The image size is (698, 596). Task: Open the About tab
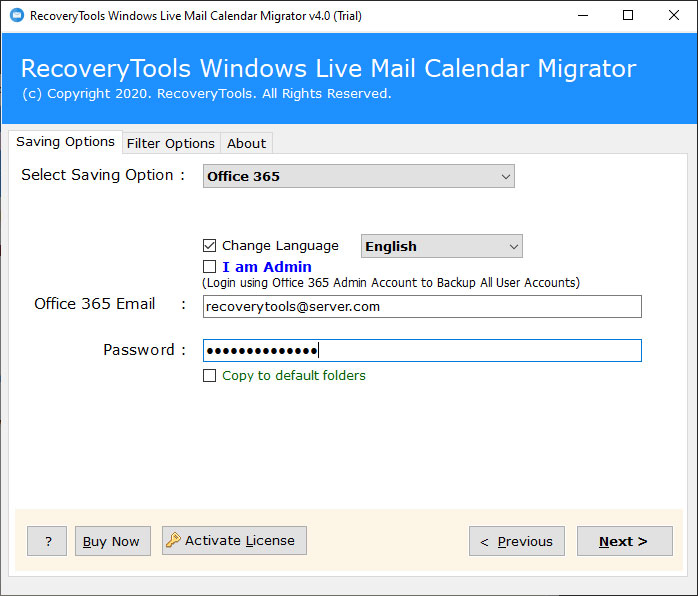click(x=246, y=143)
